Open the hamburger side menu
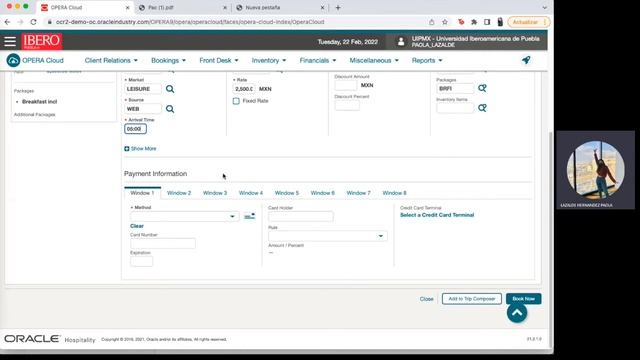Screen dimensions: 640x360 click(x=10, y=41)
